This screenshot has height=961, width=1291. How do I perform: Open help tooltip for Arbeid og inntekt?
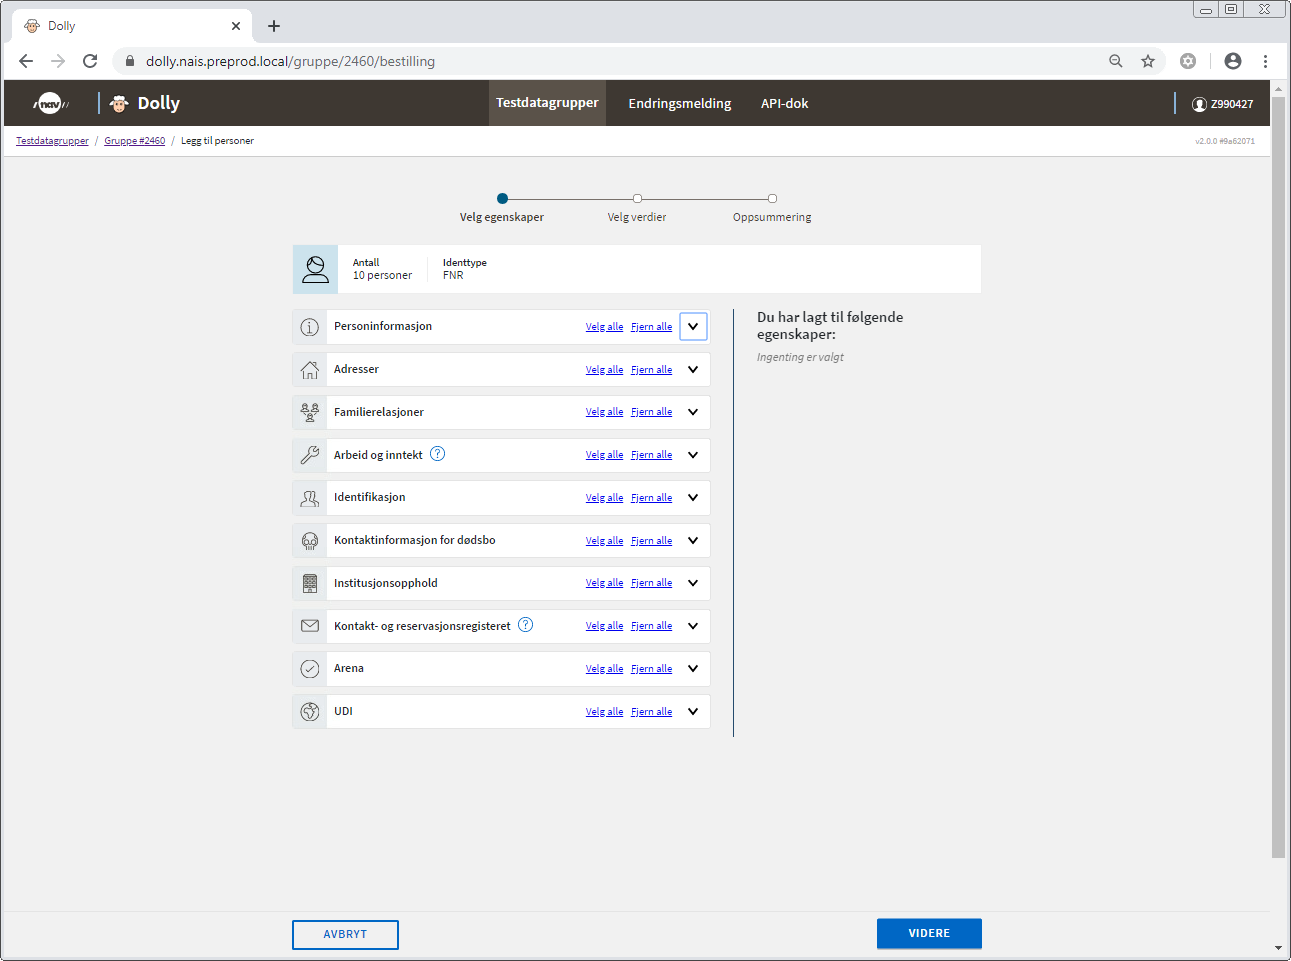[438, 454]
